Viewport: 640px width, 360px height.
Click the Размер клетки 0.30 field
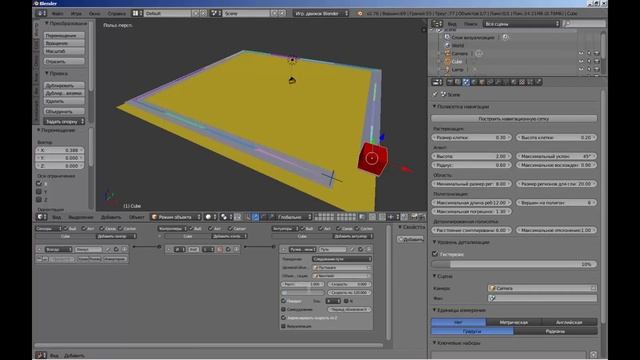(x=471, y=138)
